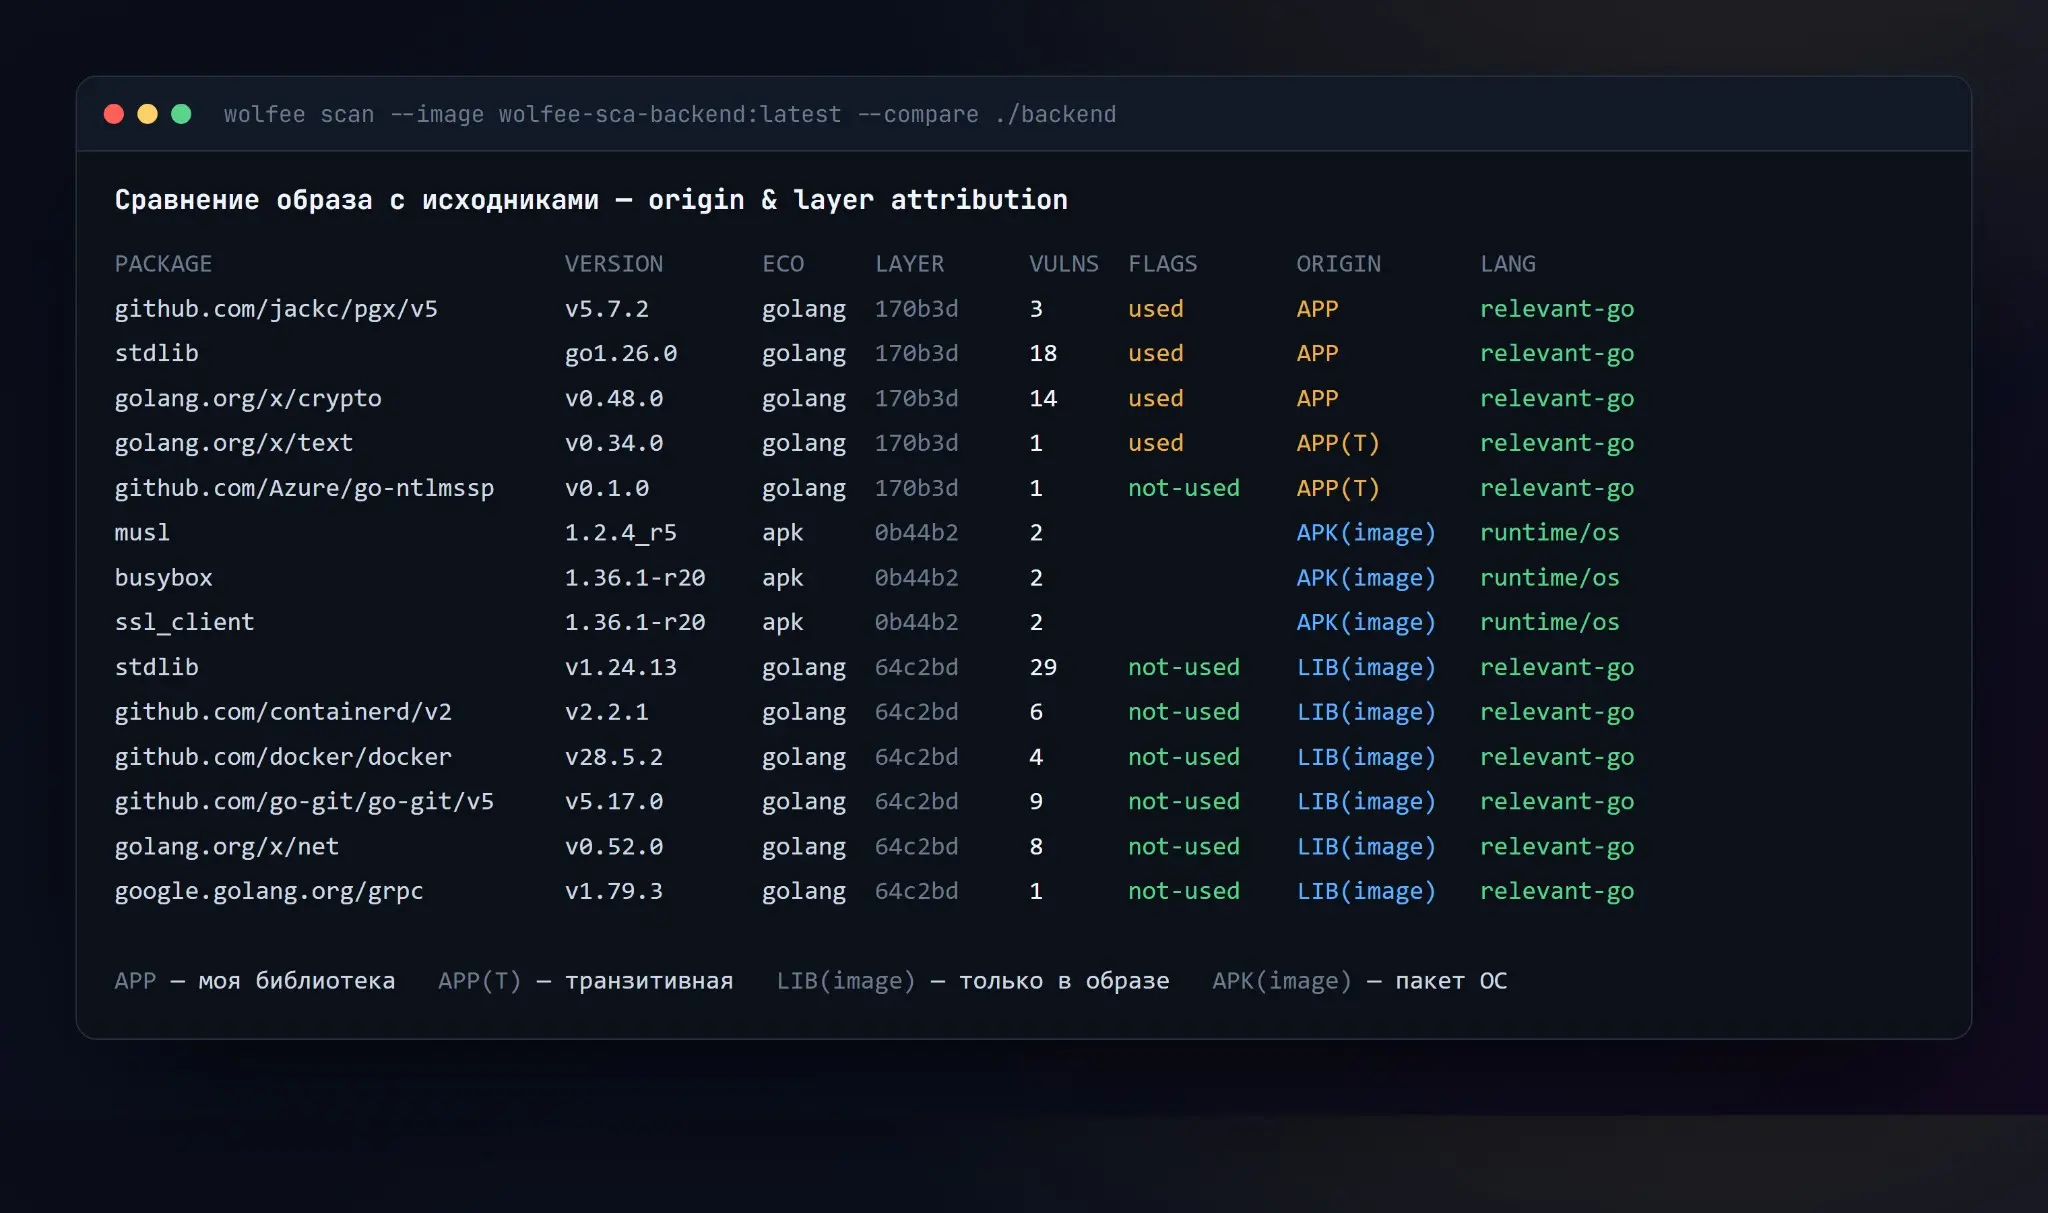
Task: Click version v1.79.3 of grpc
Action: (614, 891)
